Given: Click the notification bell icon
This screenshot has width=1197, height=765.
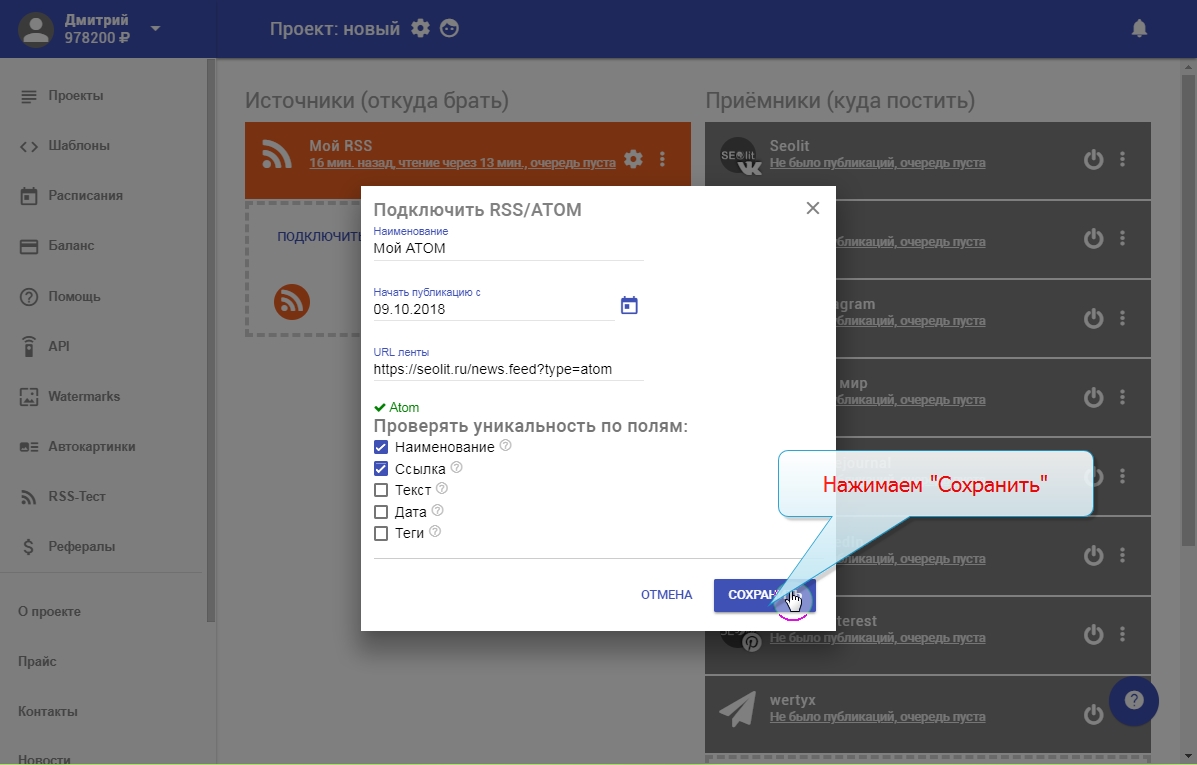Looking at the screenshot, I should point(1139,29).
